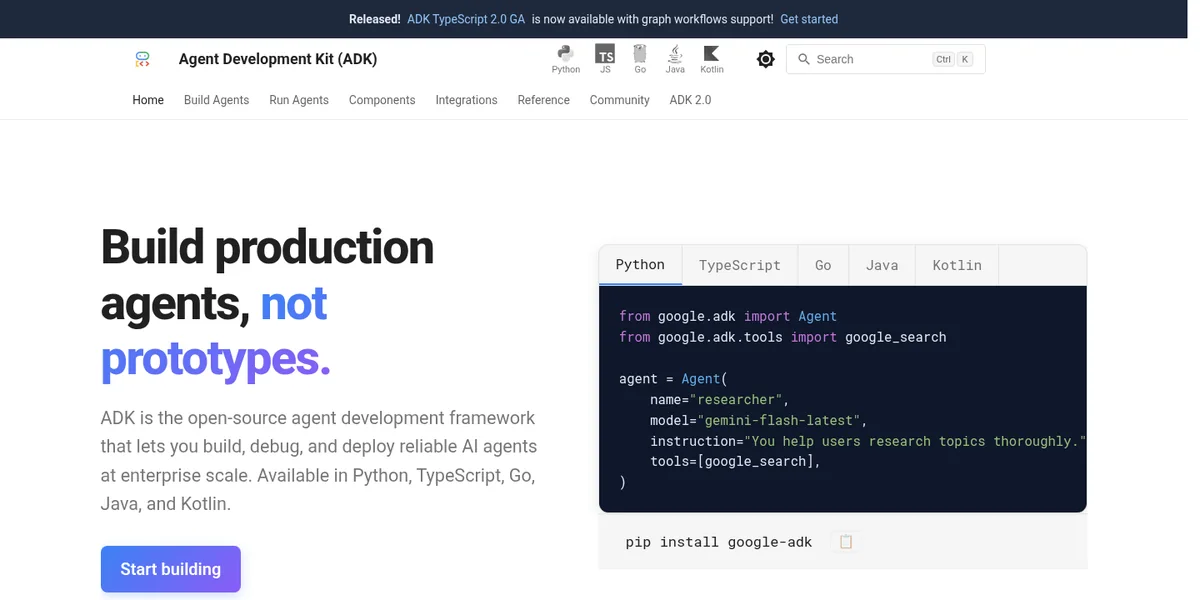Toggle the light/dark theme icon

[x=766, y=59]
